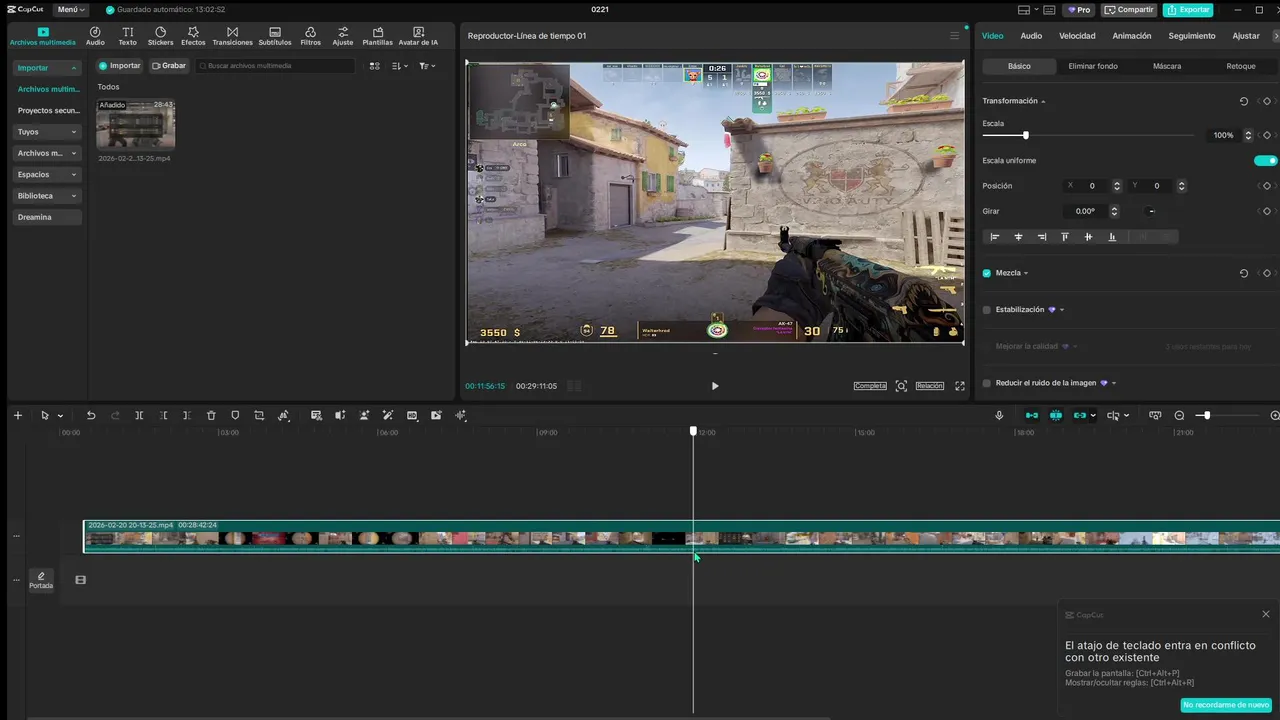Select the Retoque sub-tab
Screen dimensions: 1280x720
(1241, 66)
